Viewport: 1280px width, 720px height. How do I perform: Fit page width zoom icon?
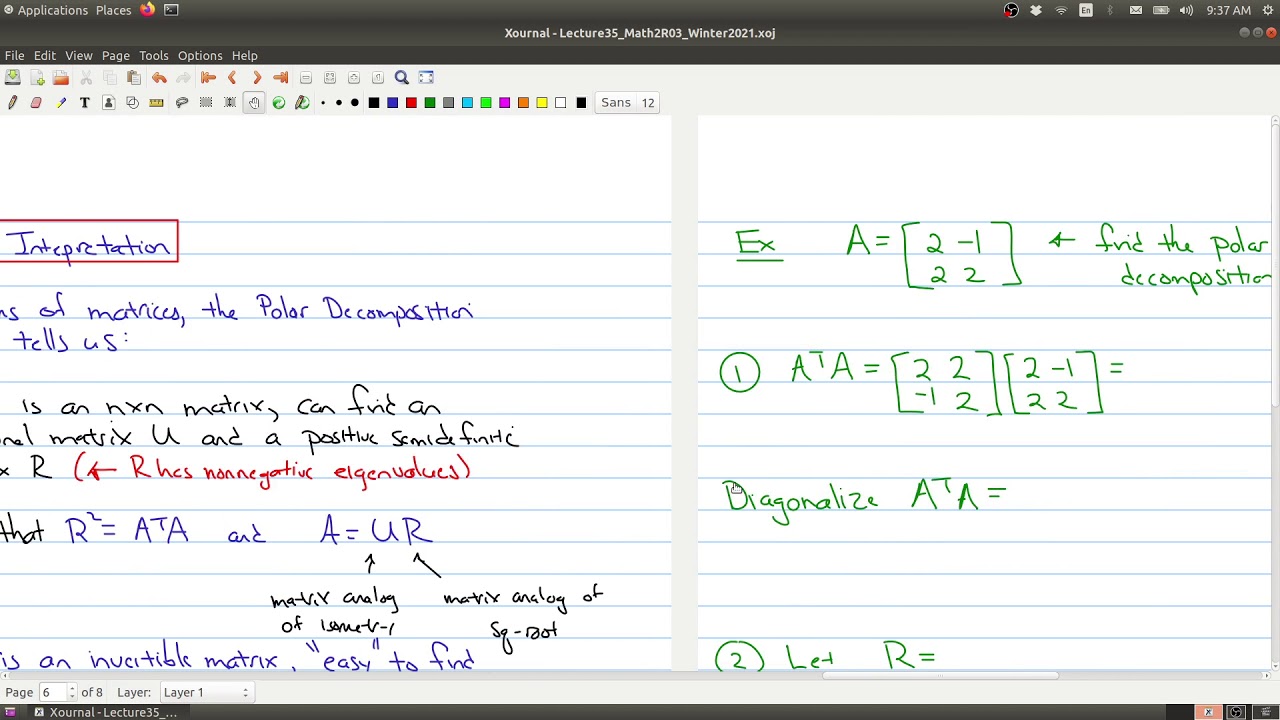click(329, 78)
